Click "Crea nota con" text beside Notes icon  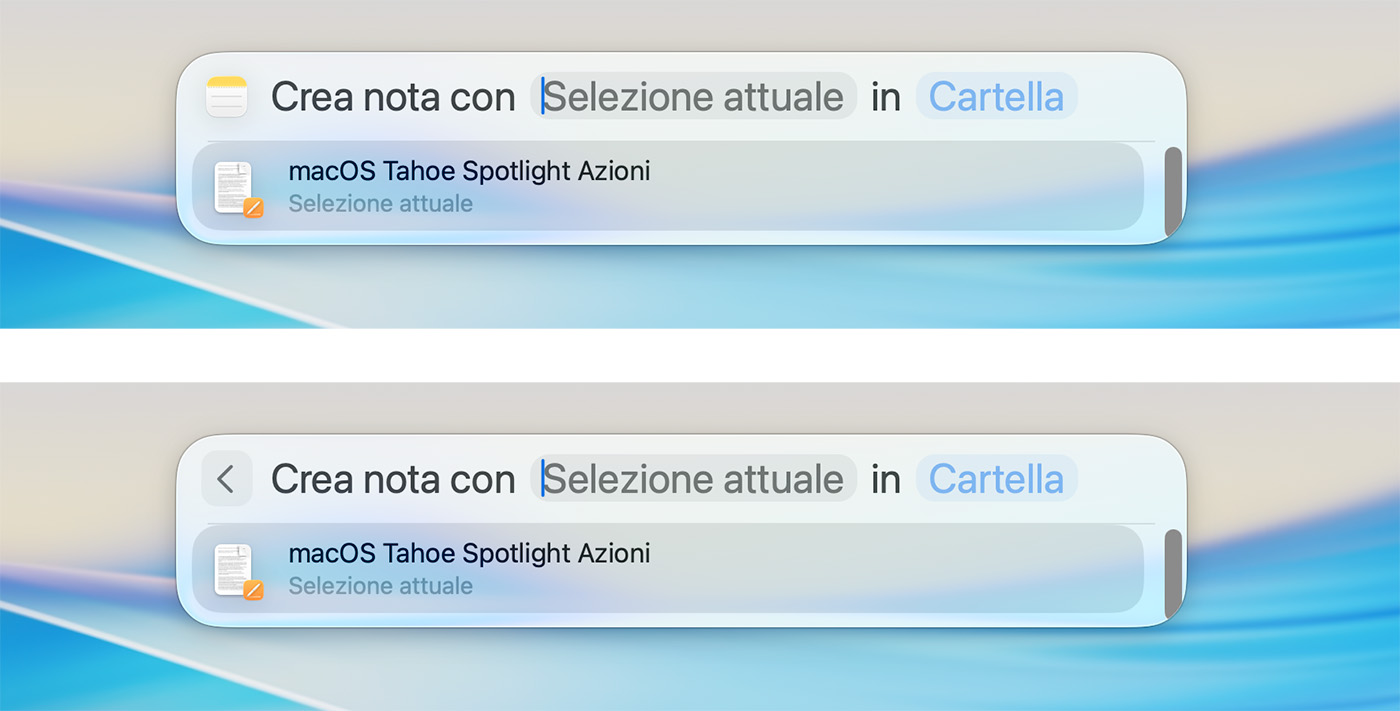click(x=393, y=97)
